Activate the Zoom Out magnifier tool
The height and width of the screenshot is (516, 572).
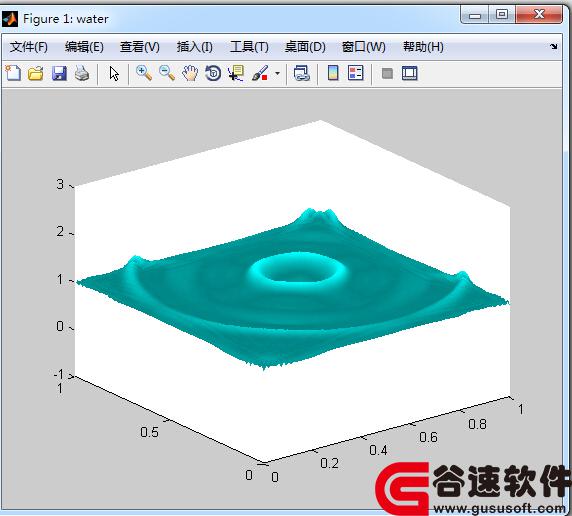167,73
